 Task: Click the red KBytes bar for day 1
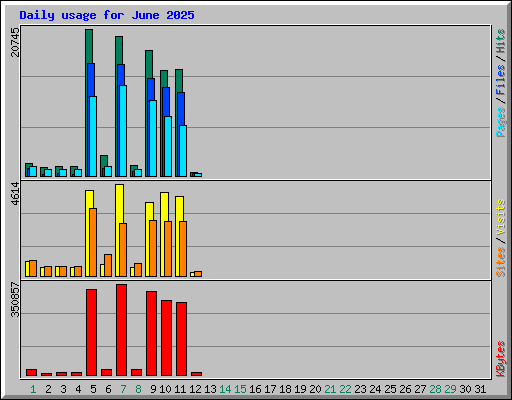[x=32, y=372]
